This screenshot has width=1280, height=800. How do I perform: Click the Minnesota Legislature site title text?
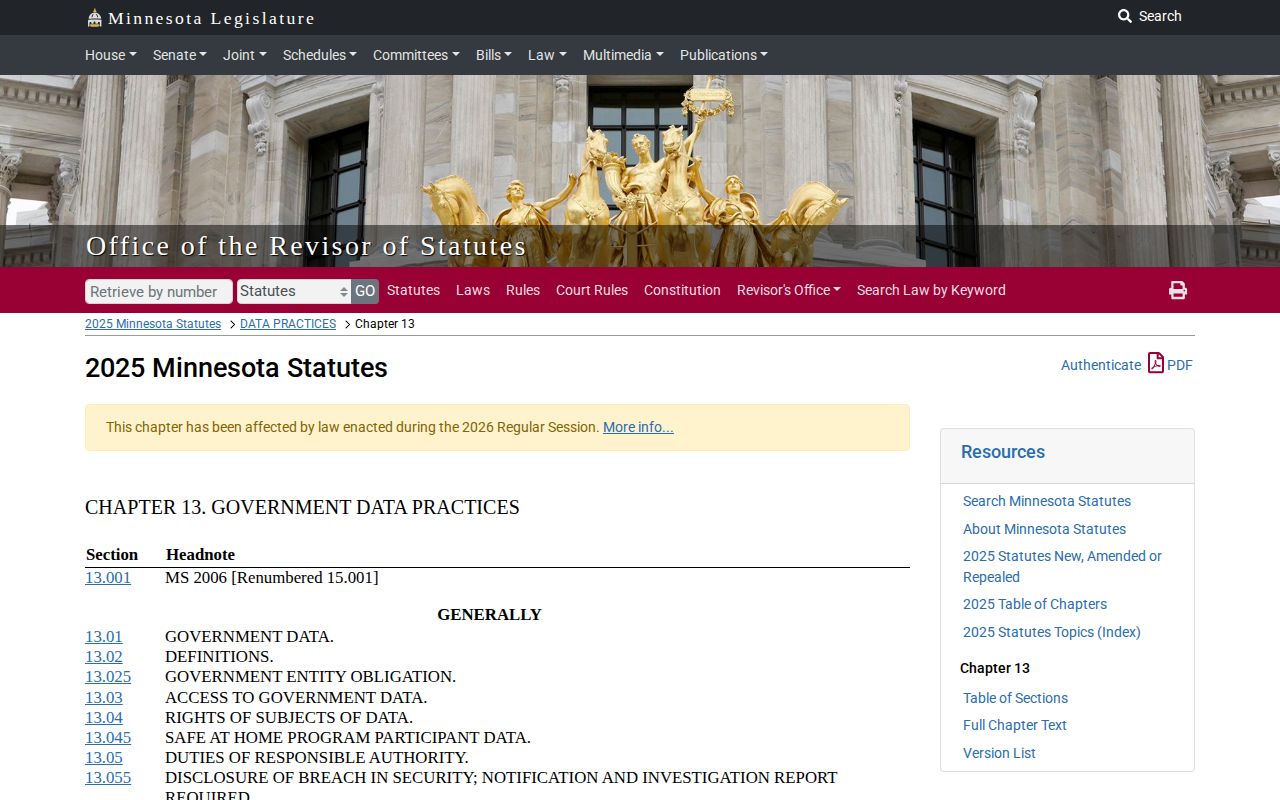[211, 18]
